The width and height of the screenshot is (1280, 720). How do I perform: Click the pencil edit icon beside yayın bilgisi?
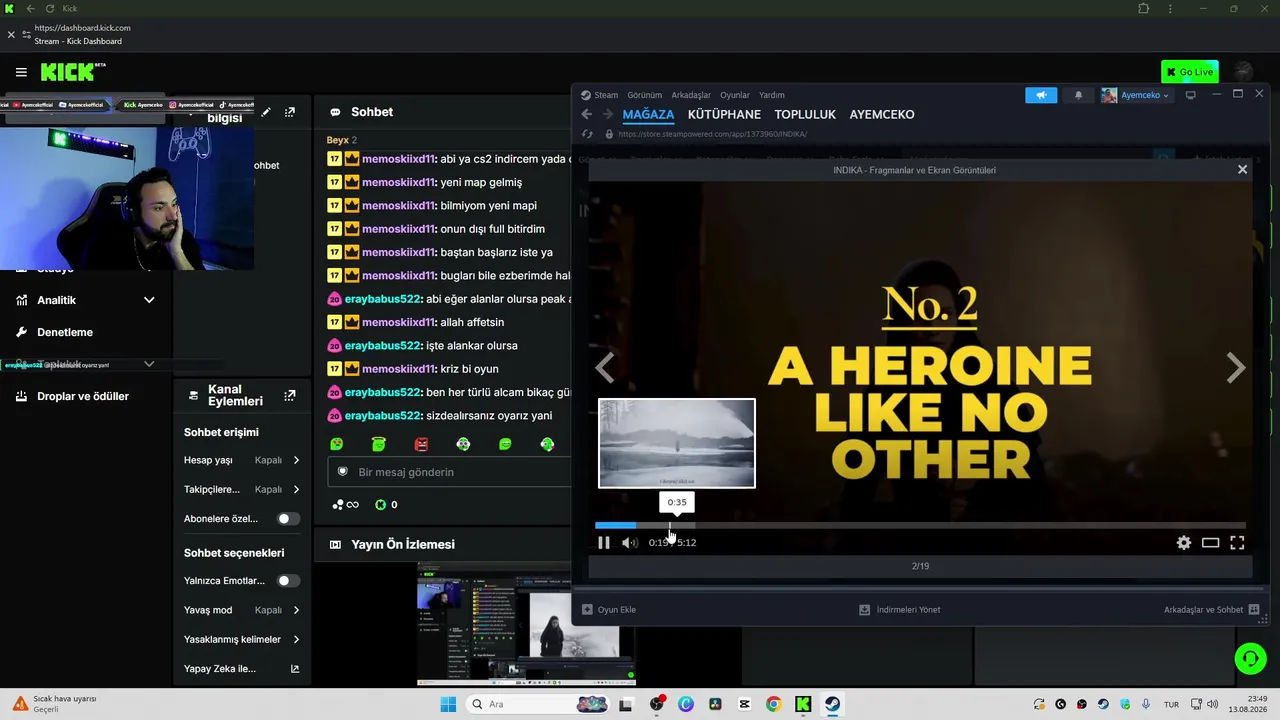pyautogui.click(x=266, y=112)
